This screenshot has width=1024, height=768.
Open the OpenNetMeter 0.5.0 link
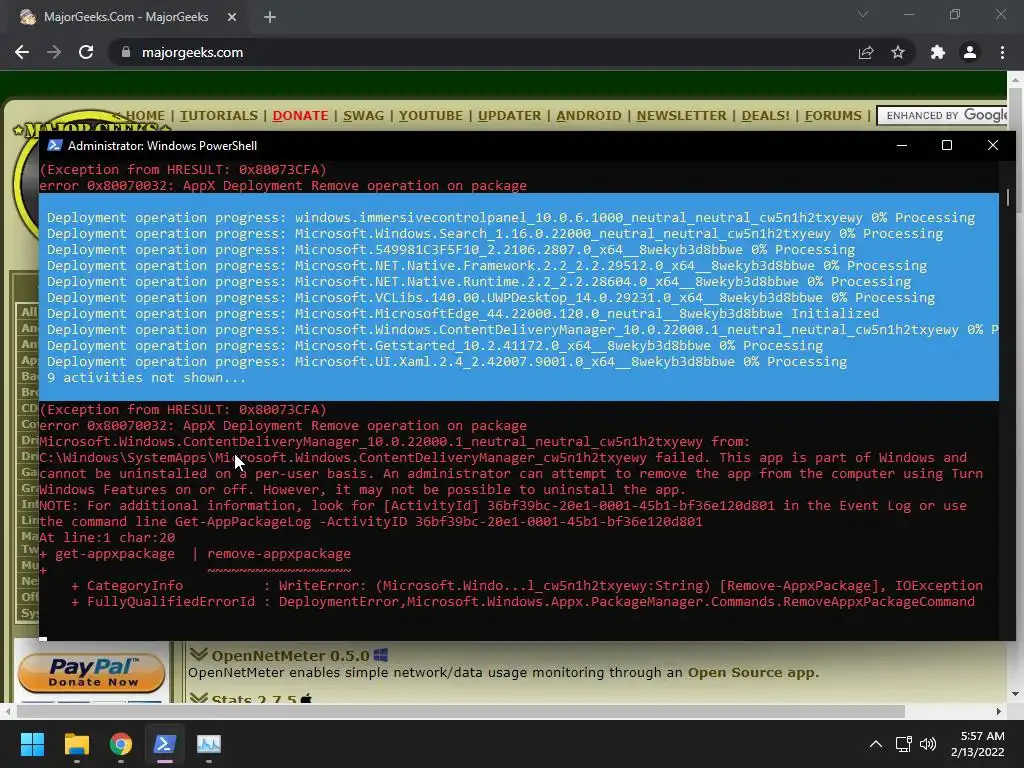[290, 656]
